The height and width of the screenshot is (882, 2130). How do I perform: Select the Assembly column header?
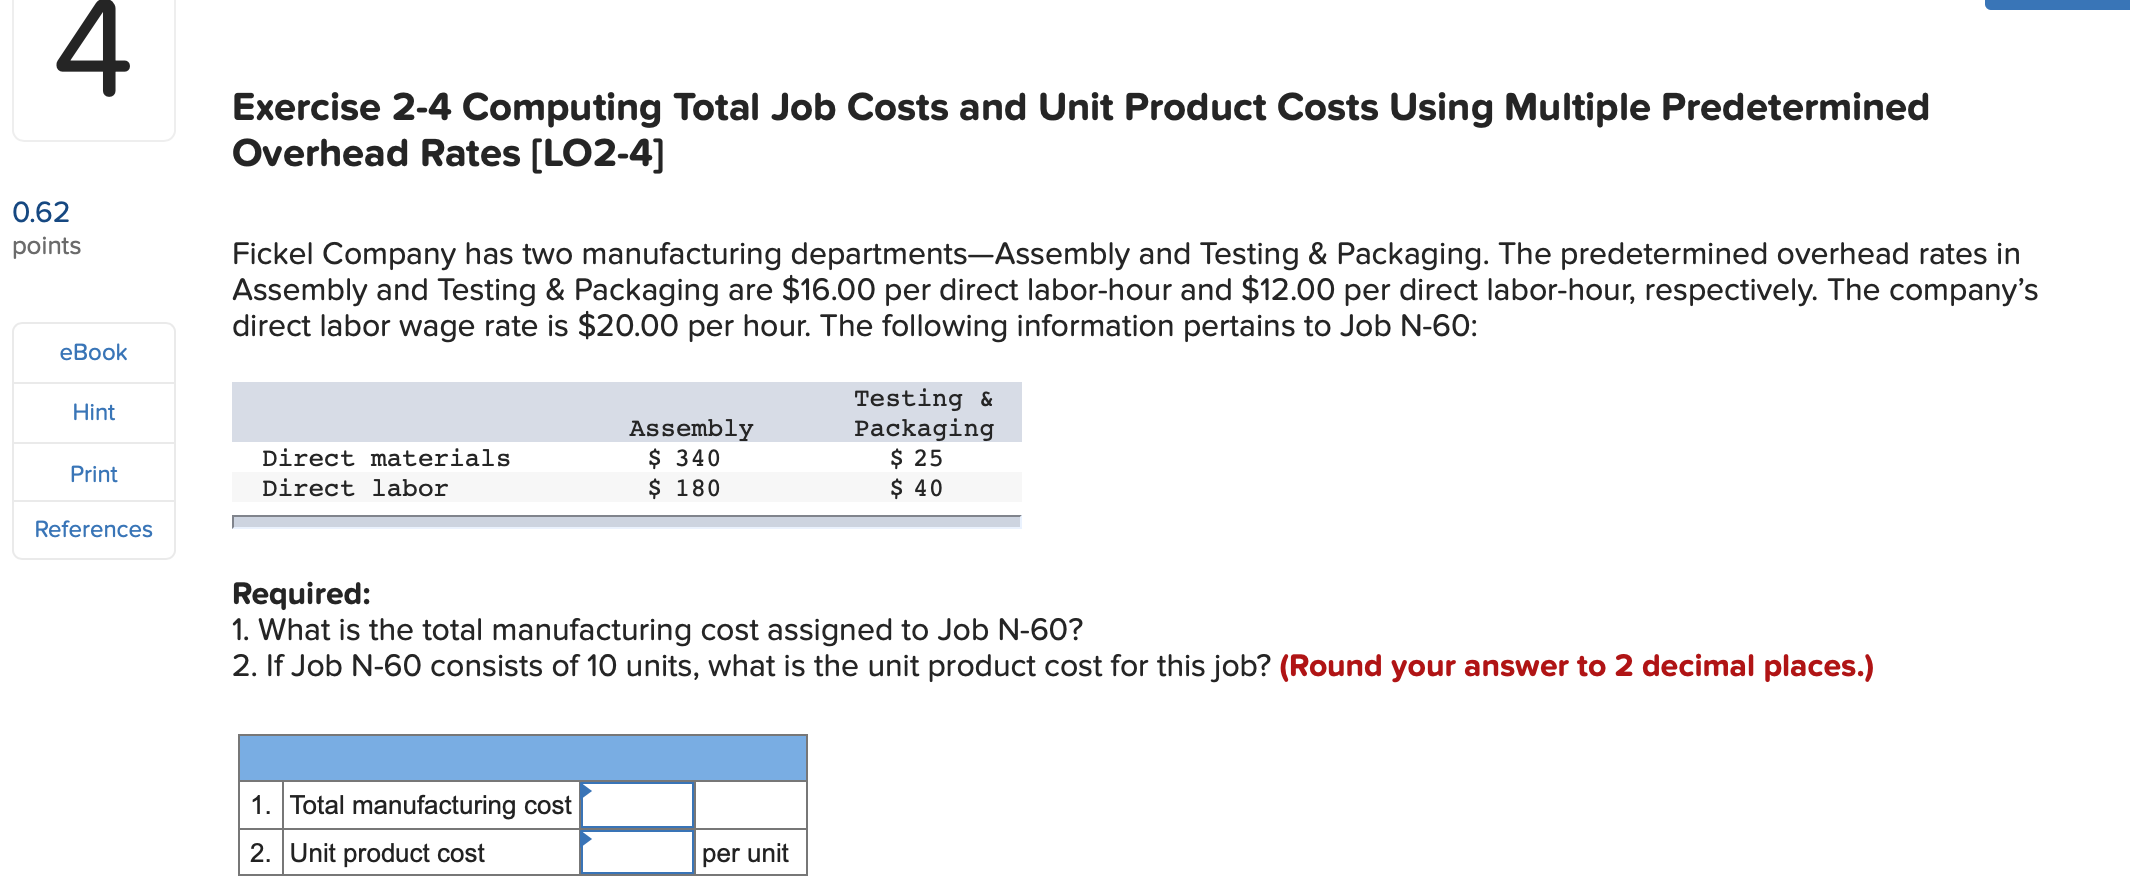[x=690, y=428]
